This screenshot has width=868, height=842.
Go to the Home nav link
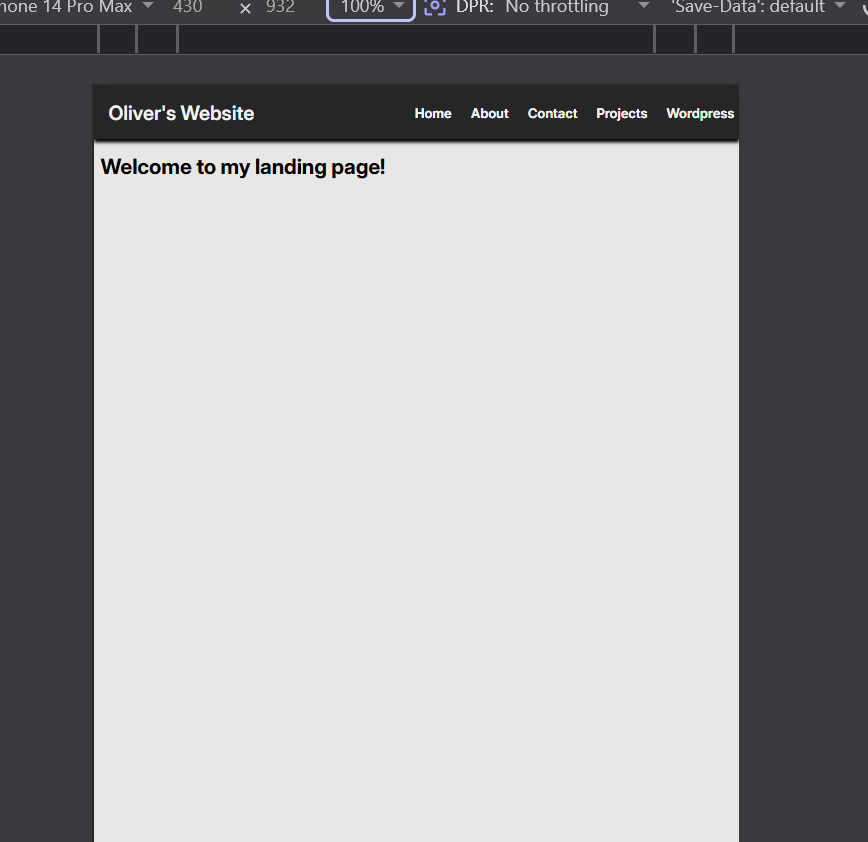point(433,113)
